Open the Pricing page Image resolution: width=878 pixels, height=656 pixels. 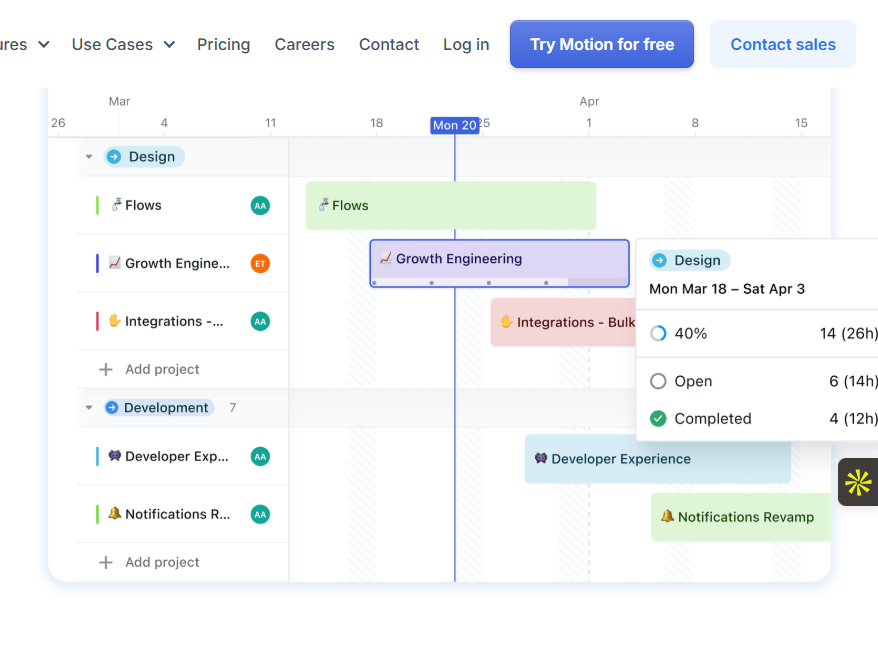point(223,45)
